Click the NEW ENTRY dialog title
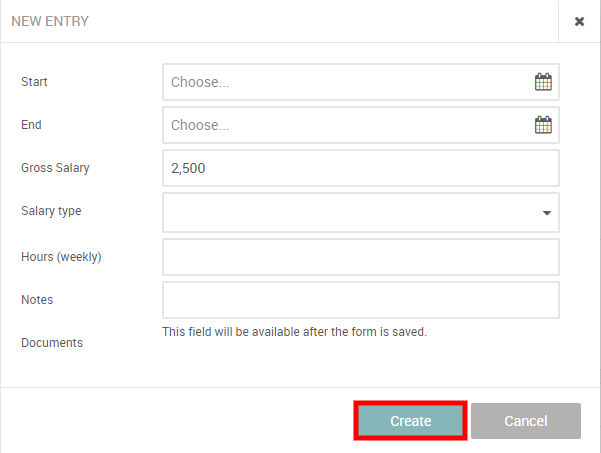This screenshot has height=453, width=601. coord(50,21)
